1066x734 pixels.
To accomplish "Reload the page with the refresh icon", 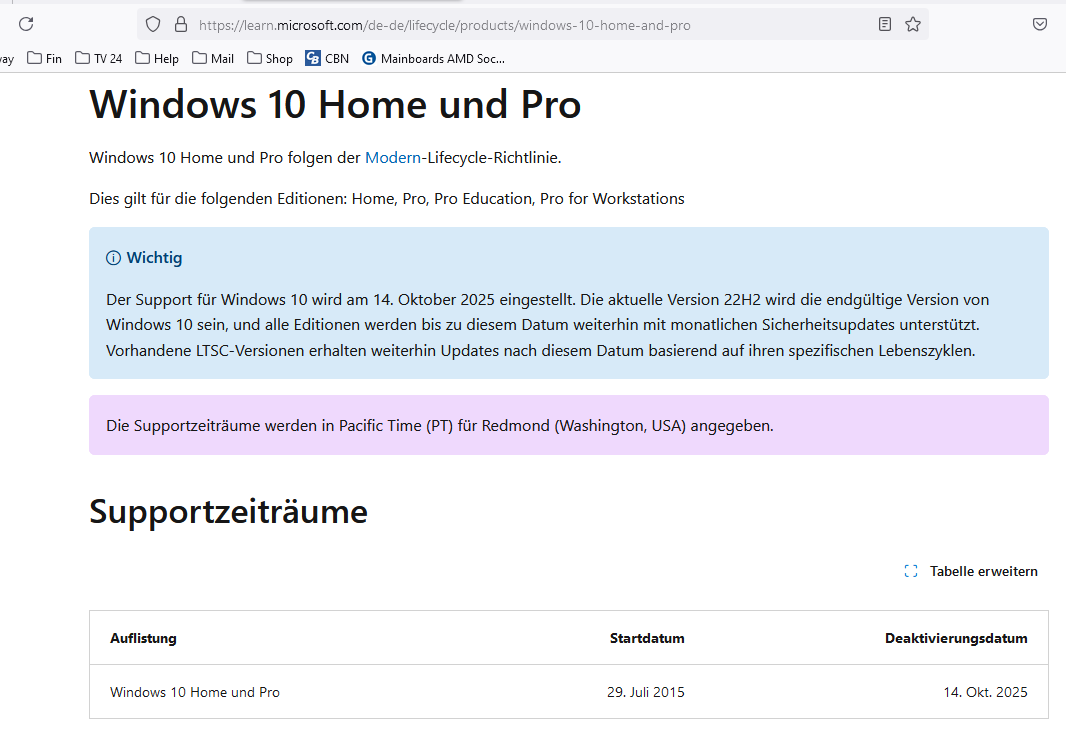I will 26,24.
